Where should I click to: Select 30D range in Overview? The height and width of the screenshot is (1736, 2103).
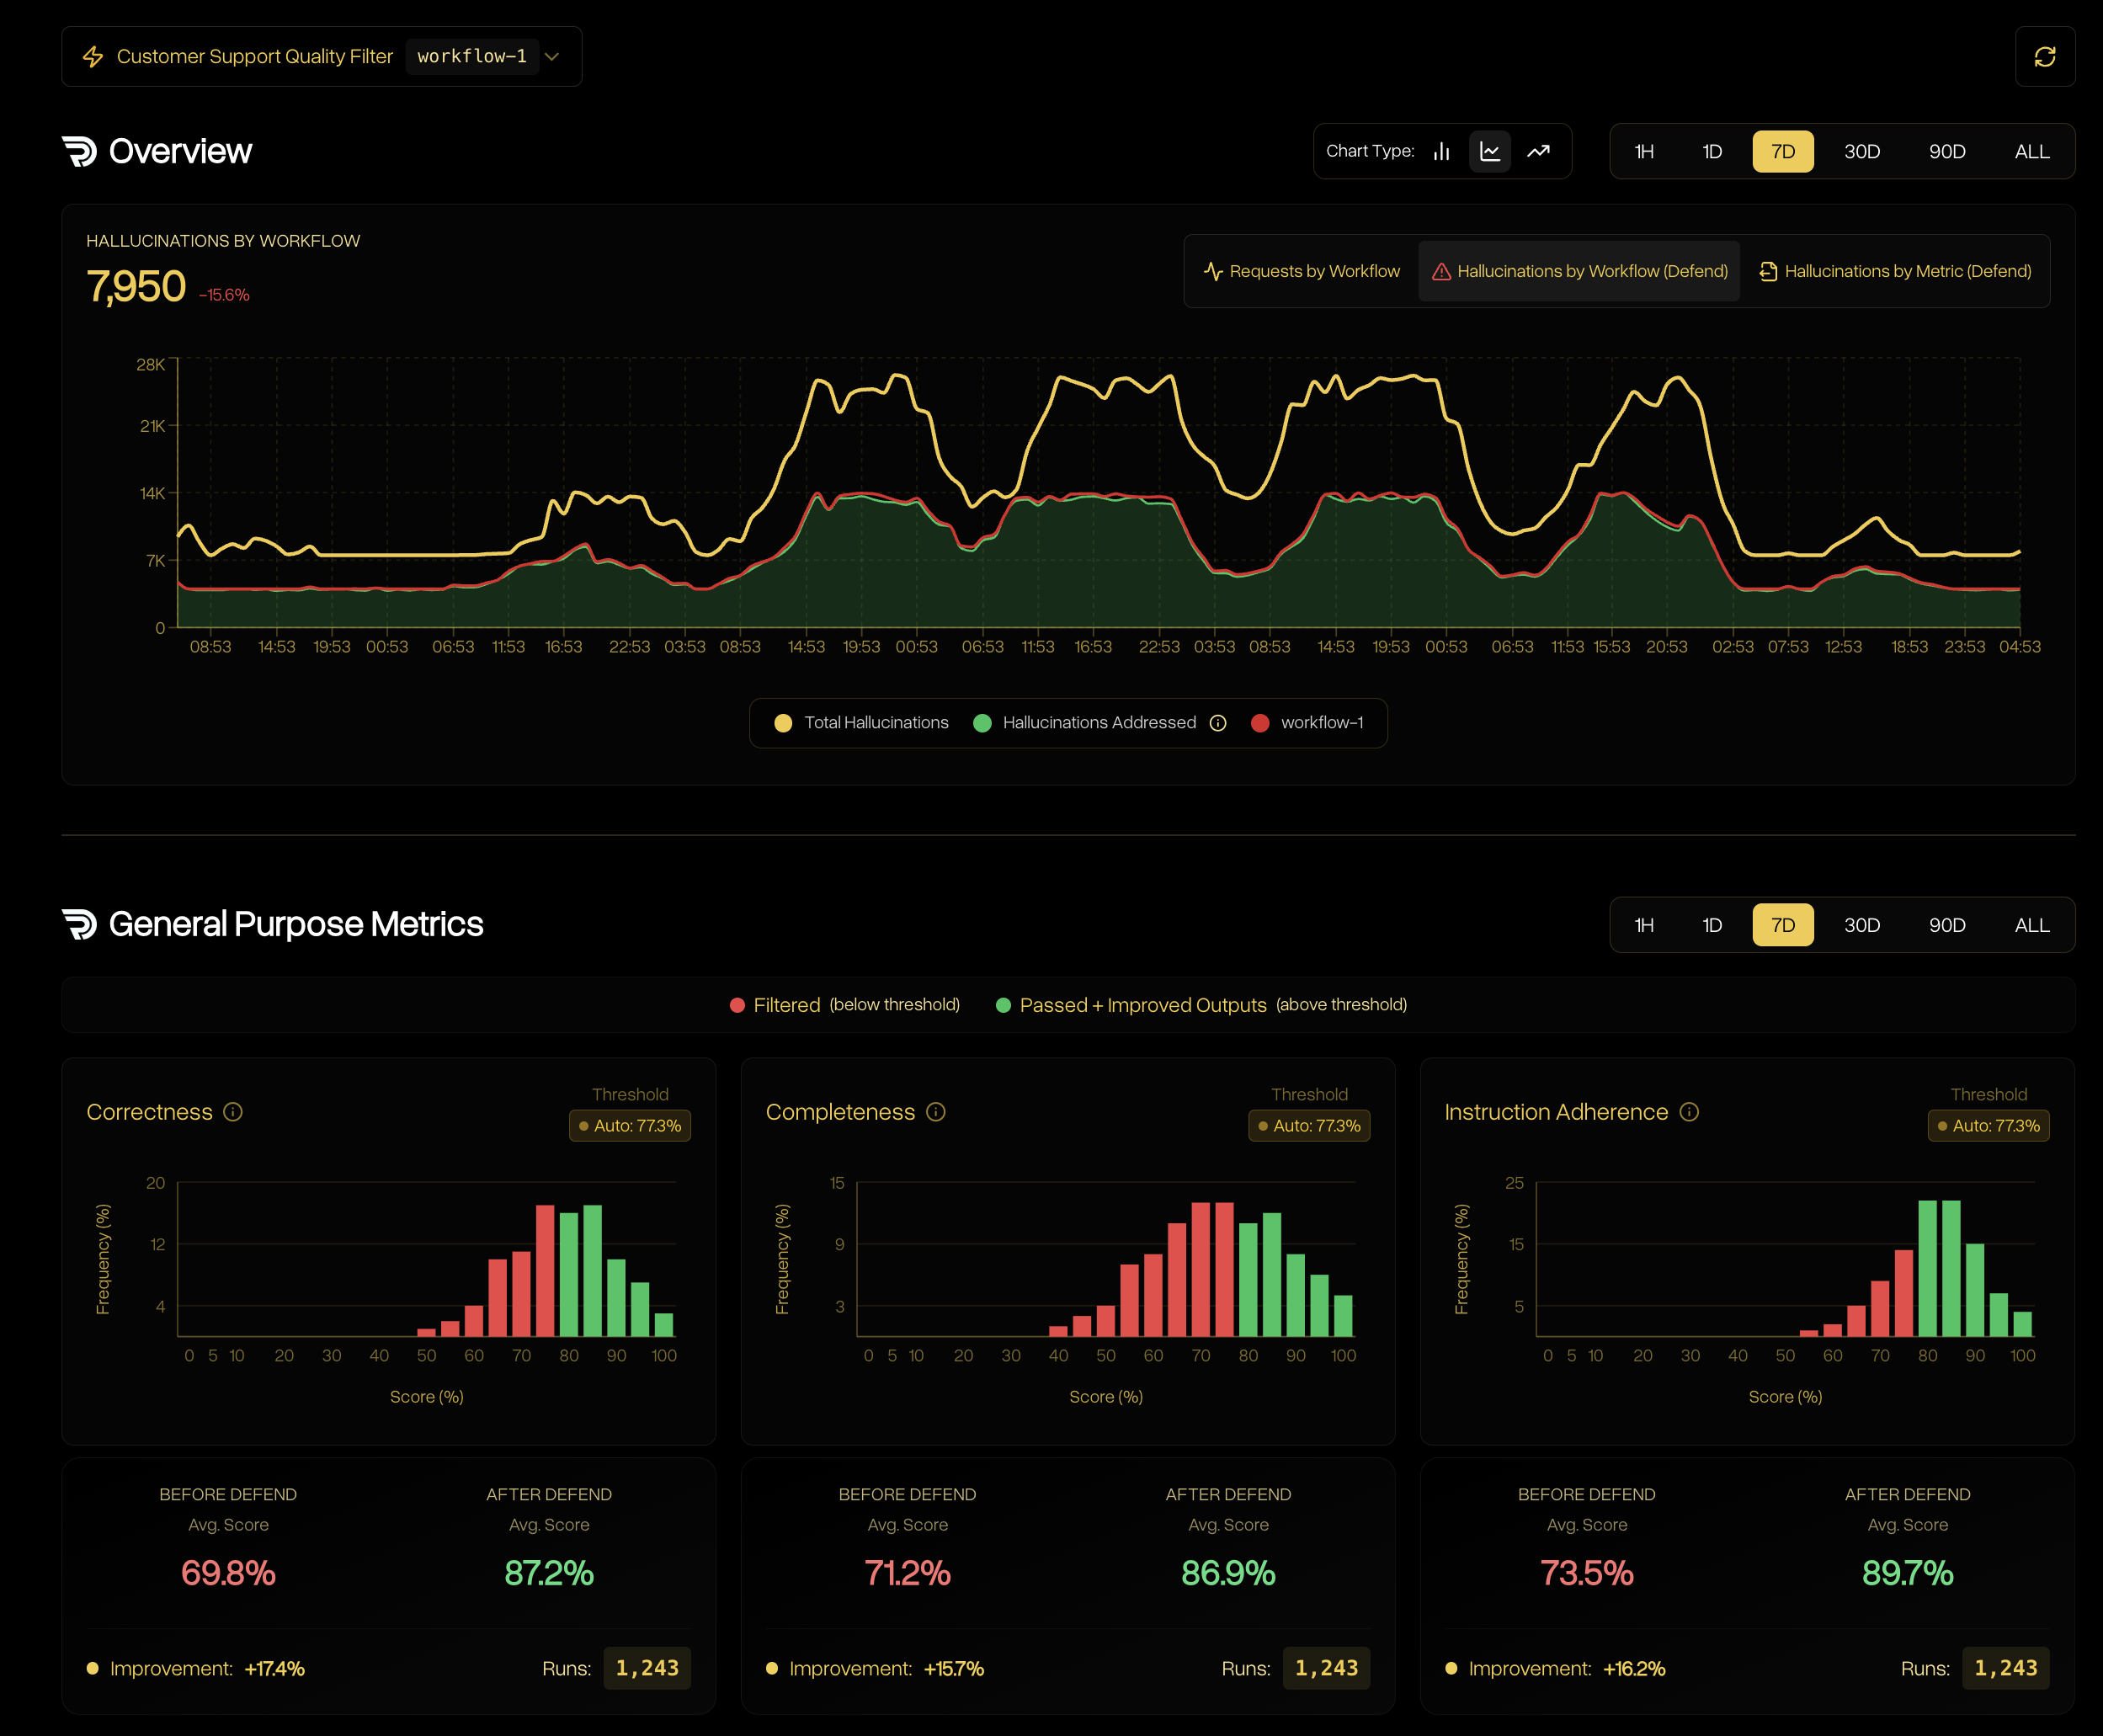click(x=1861, y=152)
